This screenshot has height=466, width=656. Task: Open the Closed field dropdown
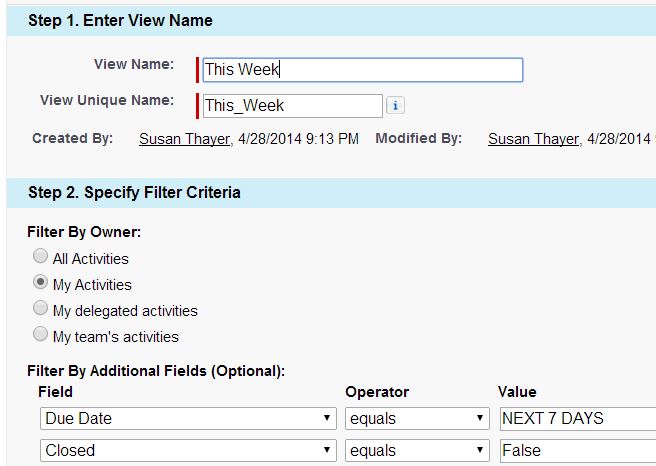point(188,450)
